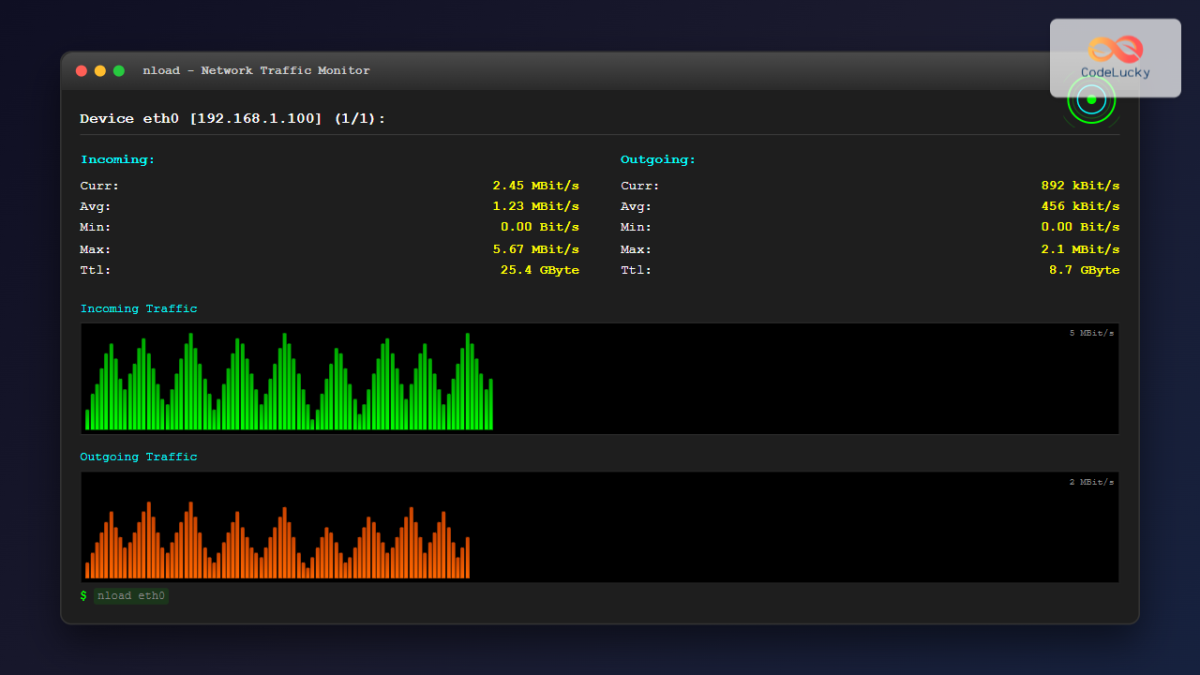Click the nload eth0 command text

[x=131, y=596]
